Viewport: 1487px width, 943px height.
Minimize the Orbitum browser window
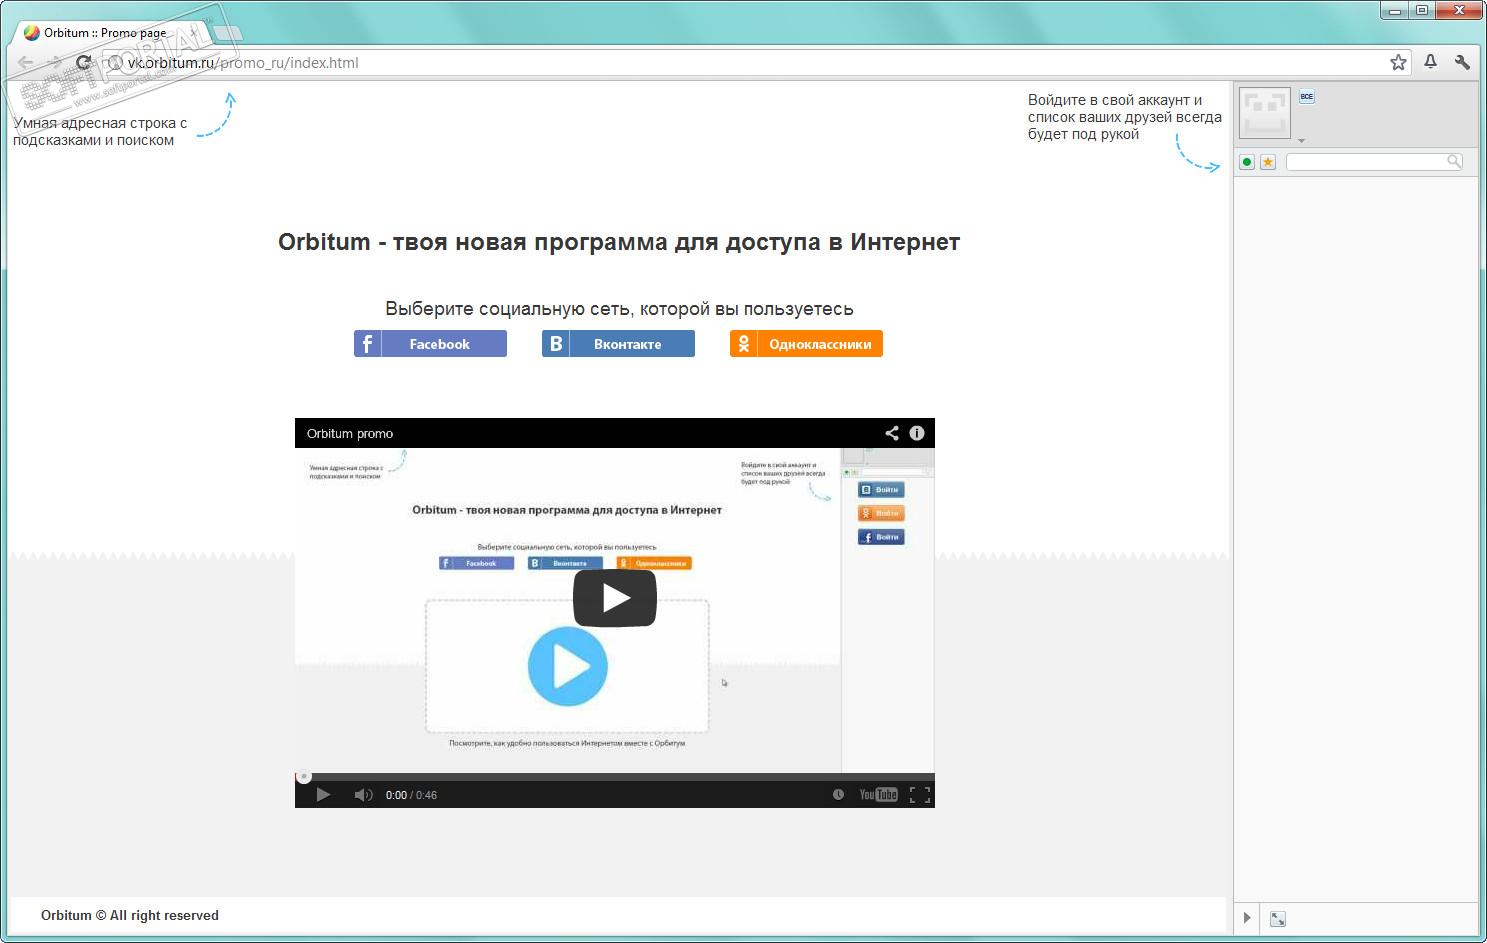click(x=1395, y=11)
